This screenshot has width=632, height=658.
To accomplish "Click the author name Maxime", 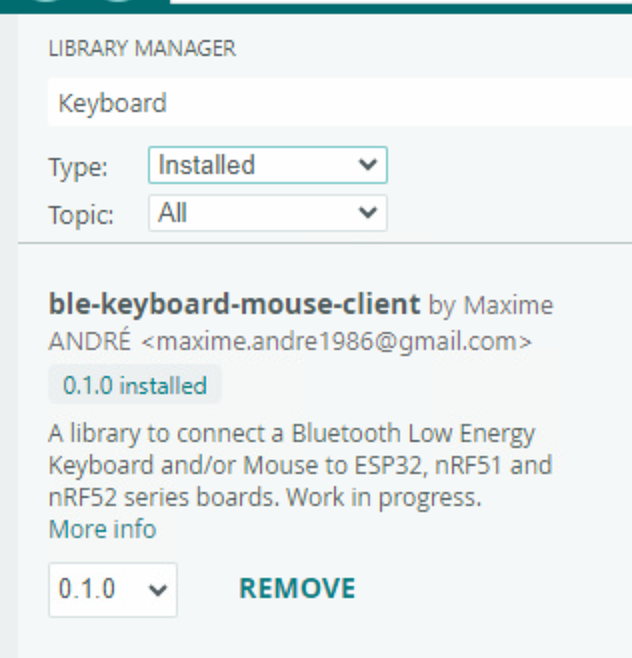I will [509, 305].
